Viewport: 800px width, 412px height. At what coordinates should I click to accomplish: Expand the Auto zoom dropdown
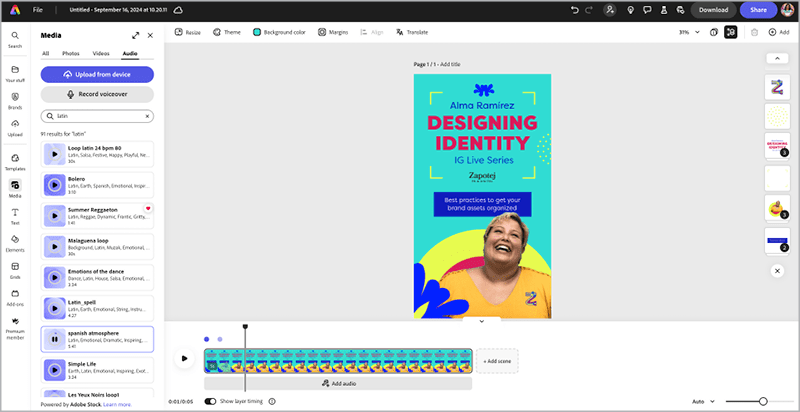[701, 401]
